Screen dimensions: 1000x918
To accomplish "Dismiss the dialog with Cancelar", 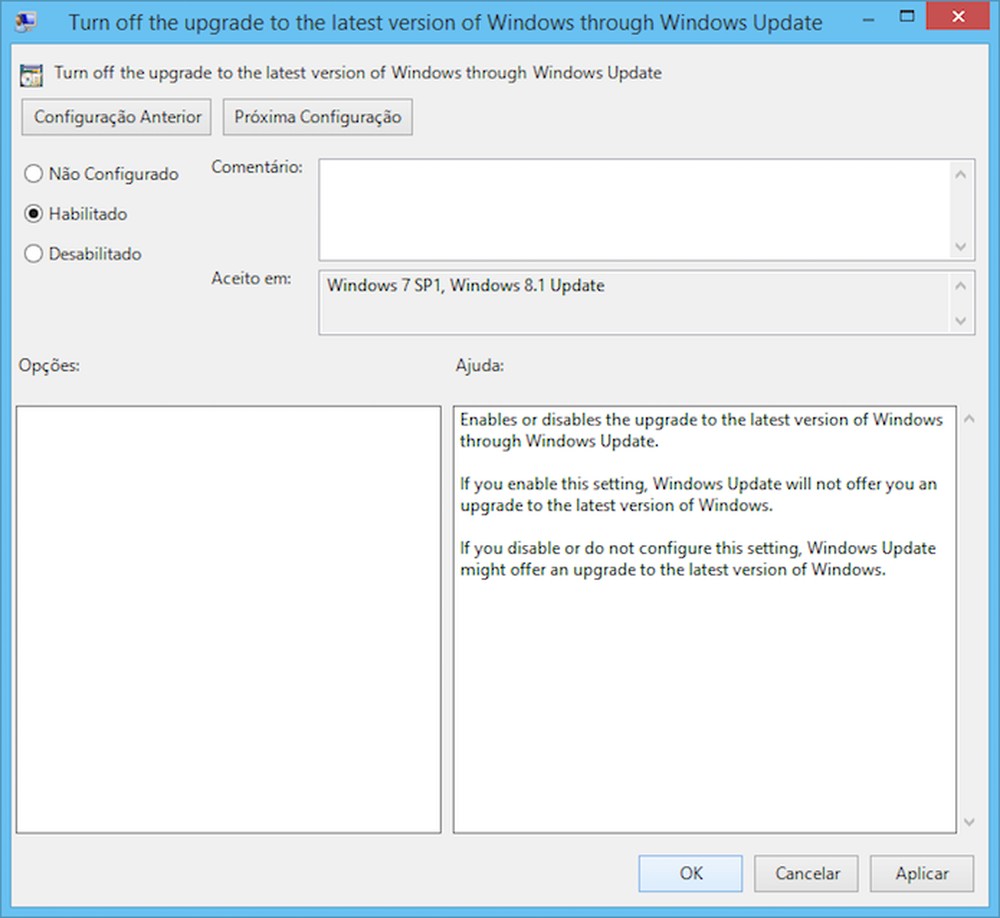I will [806, 873].
